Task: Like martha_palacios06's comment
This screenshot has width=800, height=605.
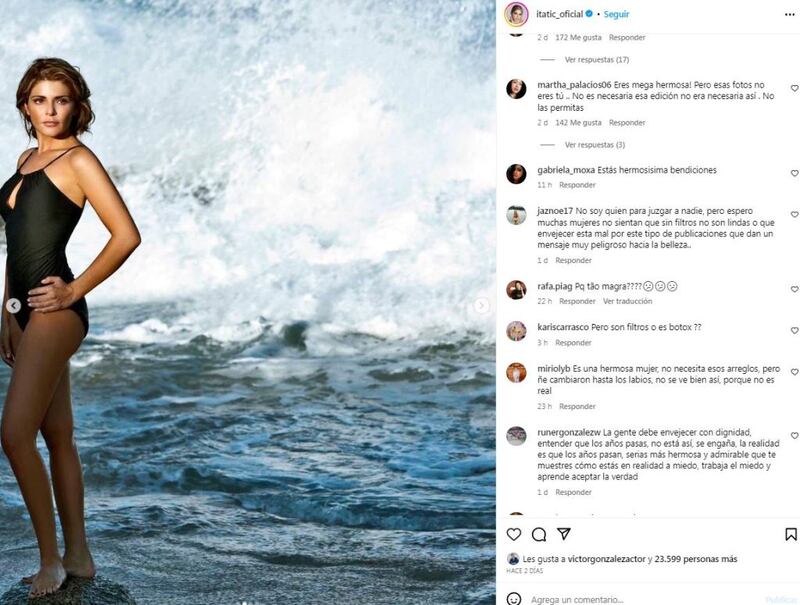Action: point(794,88)
